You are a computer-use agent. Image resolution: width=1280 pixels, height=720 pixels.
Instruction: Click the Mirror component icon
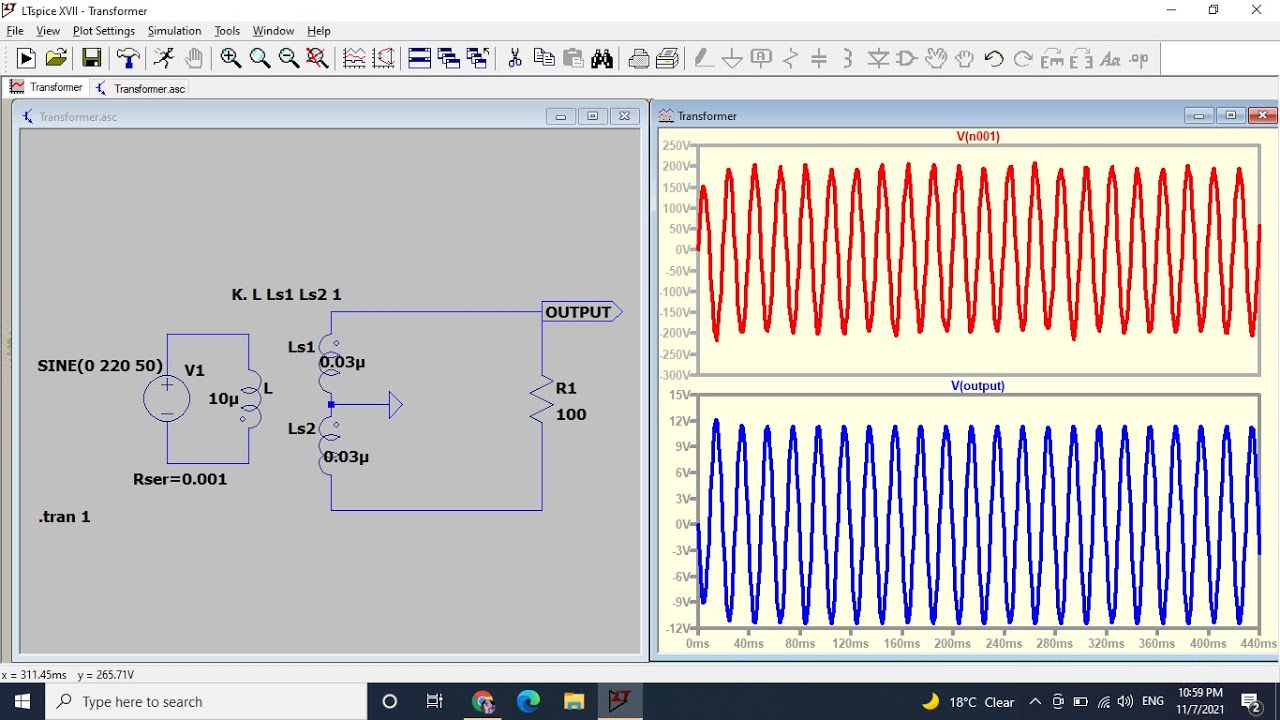[1081, 58]
